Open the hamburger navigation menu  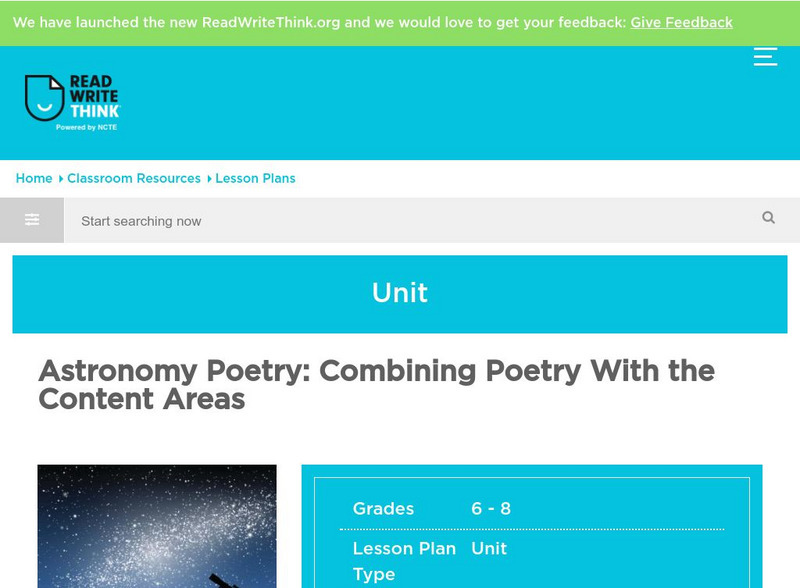pyautogui.click(x=765, y=56)
